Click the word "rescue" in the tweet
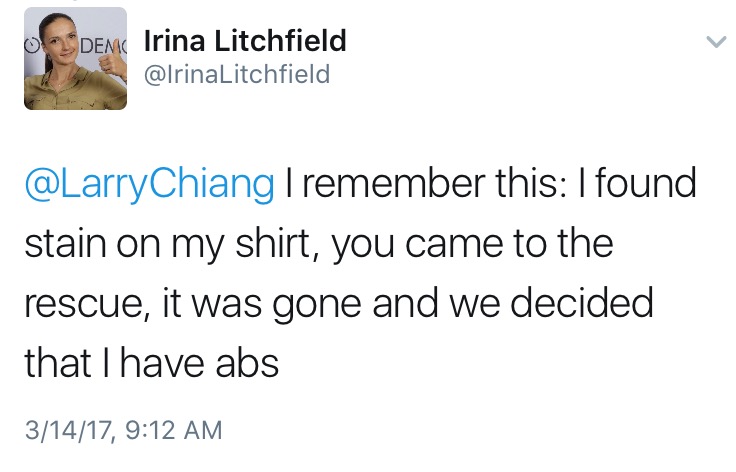The image size is (736, 472). click(x=85, y=304)
